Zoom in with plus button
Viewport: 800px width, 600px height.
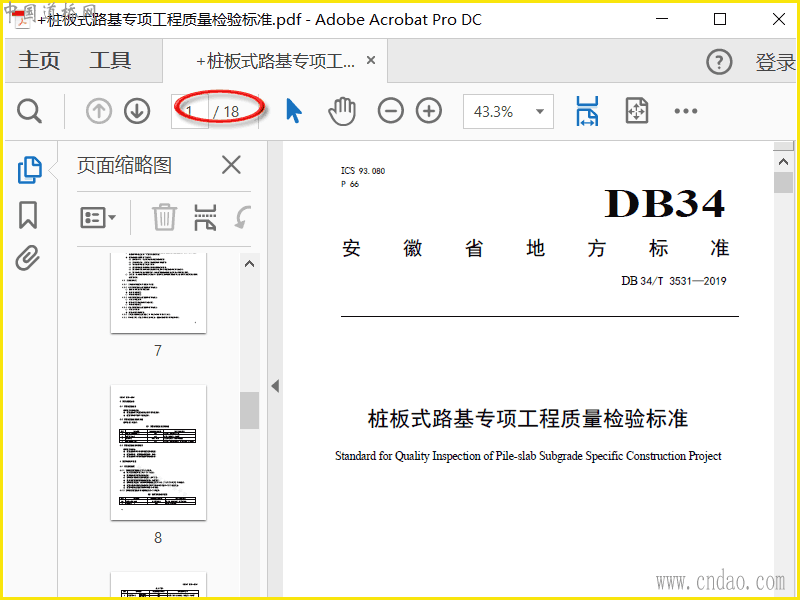[429, 111]
